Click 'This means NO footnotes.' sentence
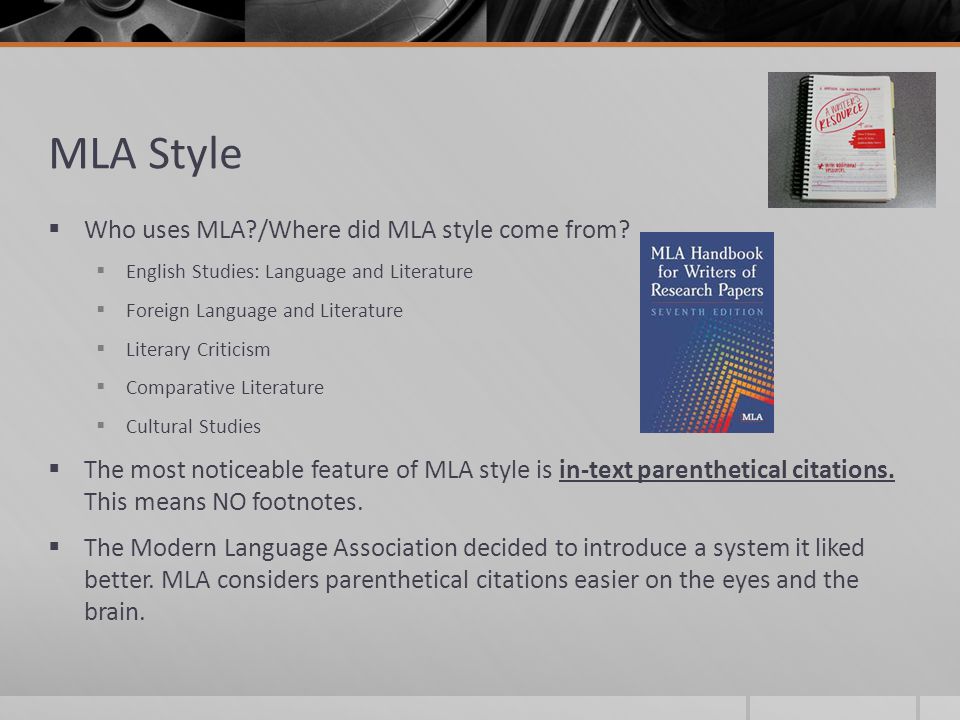Screen dimensions: 960x720 pyautogui.click(x=223, y=502)
